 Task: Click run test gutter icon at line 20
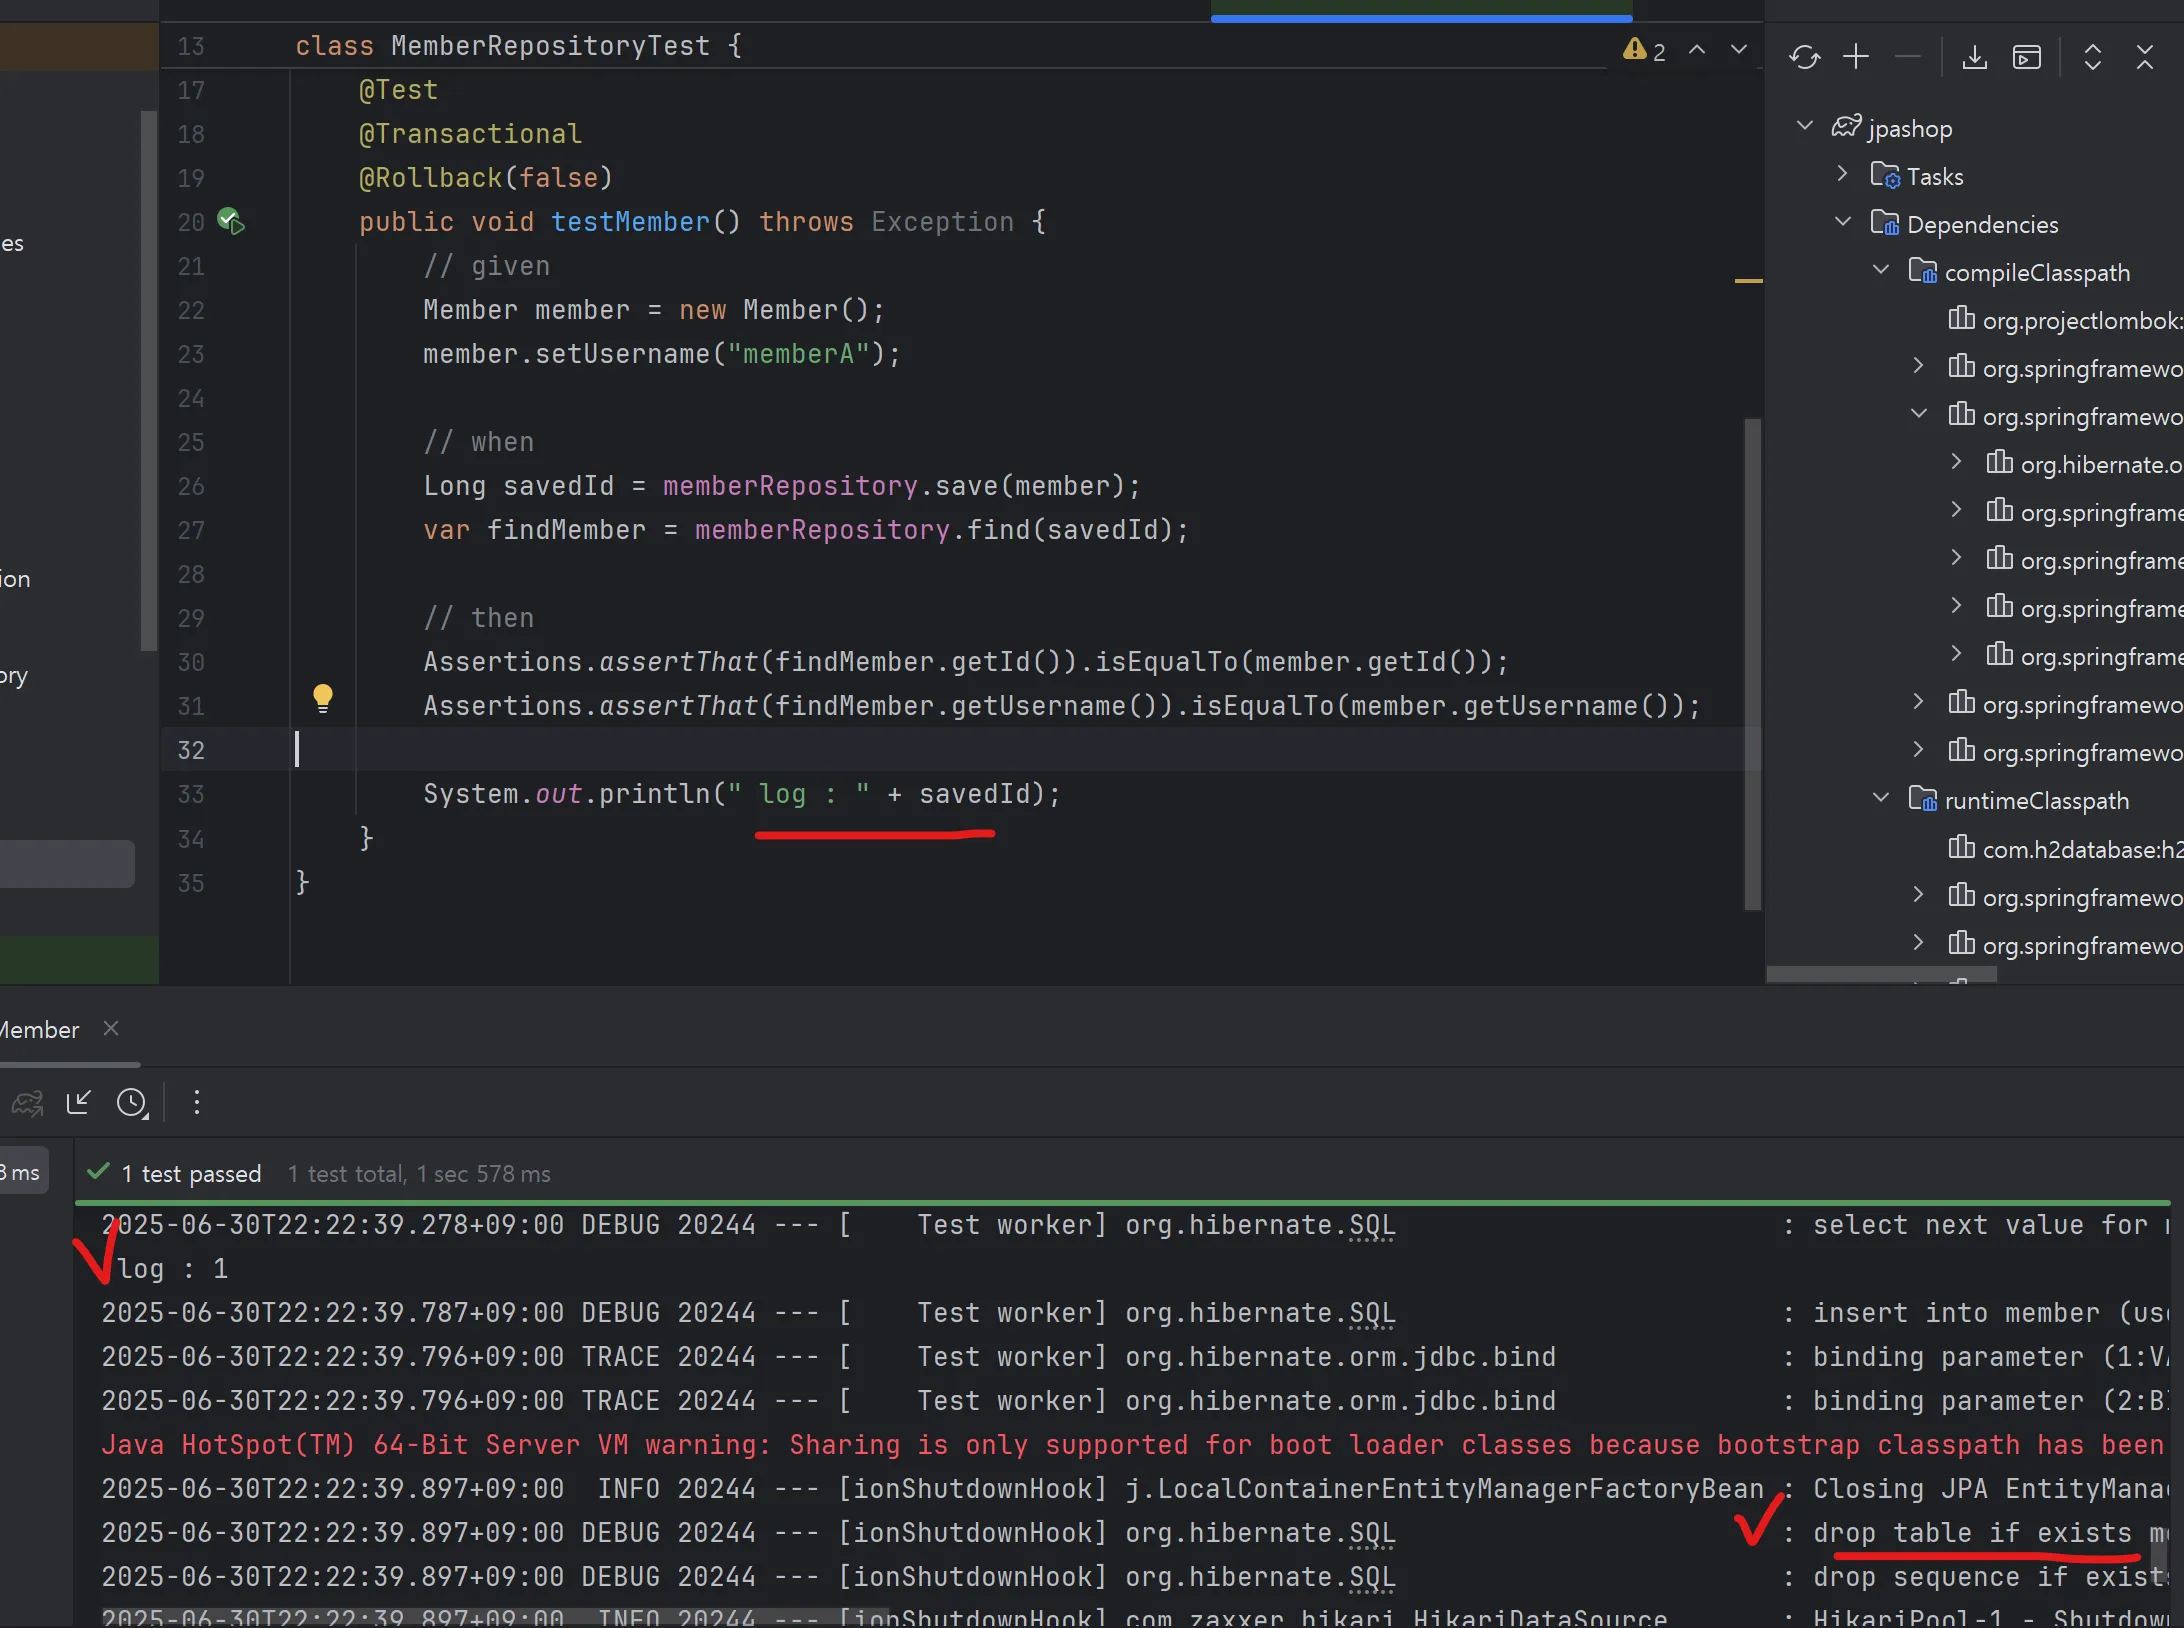click(231, 221)
